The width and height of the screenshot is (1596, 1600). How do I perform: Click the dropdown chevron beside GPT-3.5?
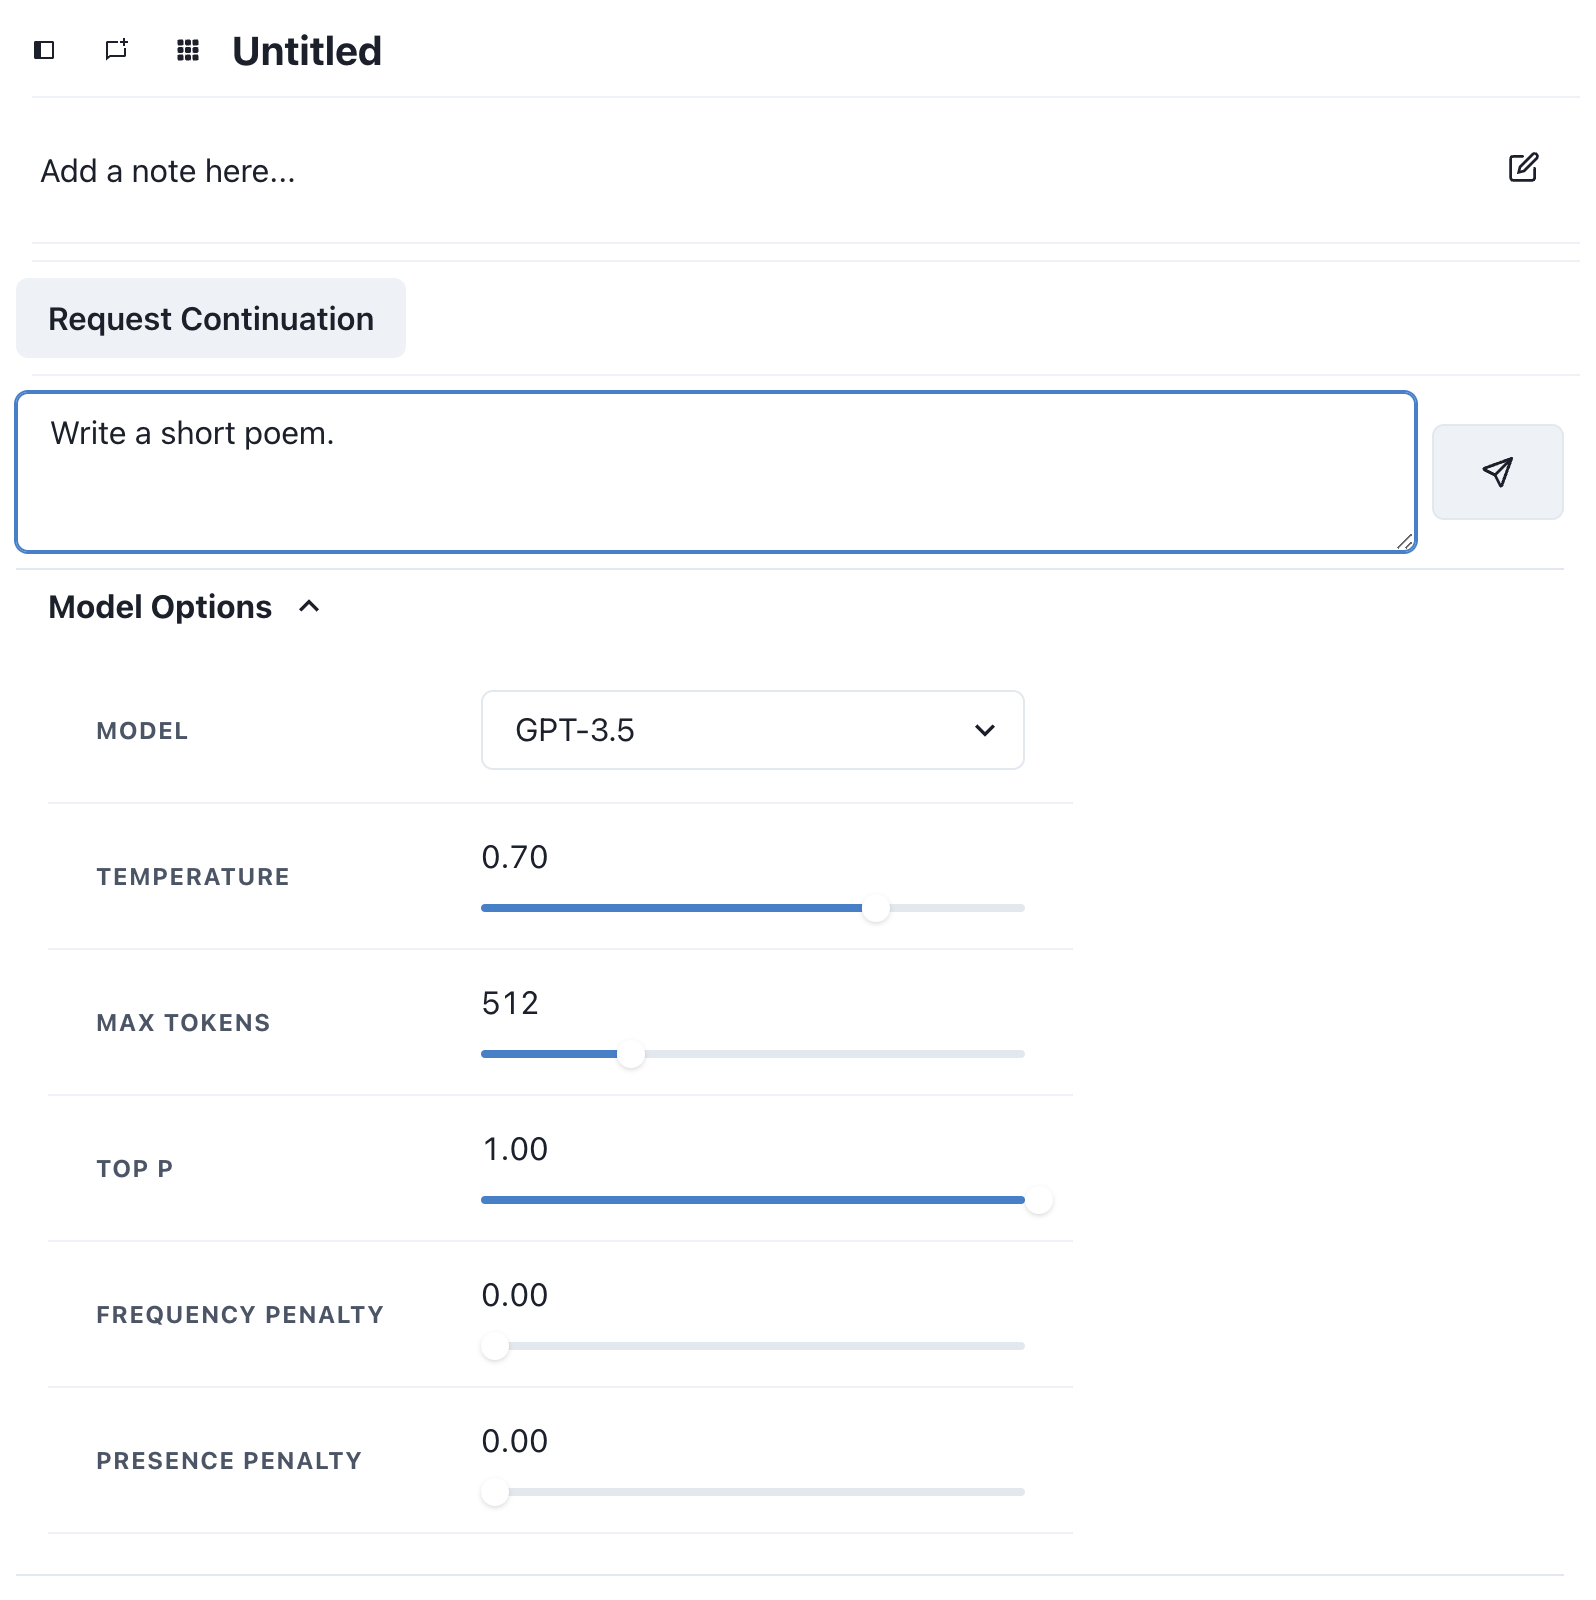(985, 730)
